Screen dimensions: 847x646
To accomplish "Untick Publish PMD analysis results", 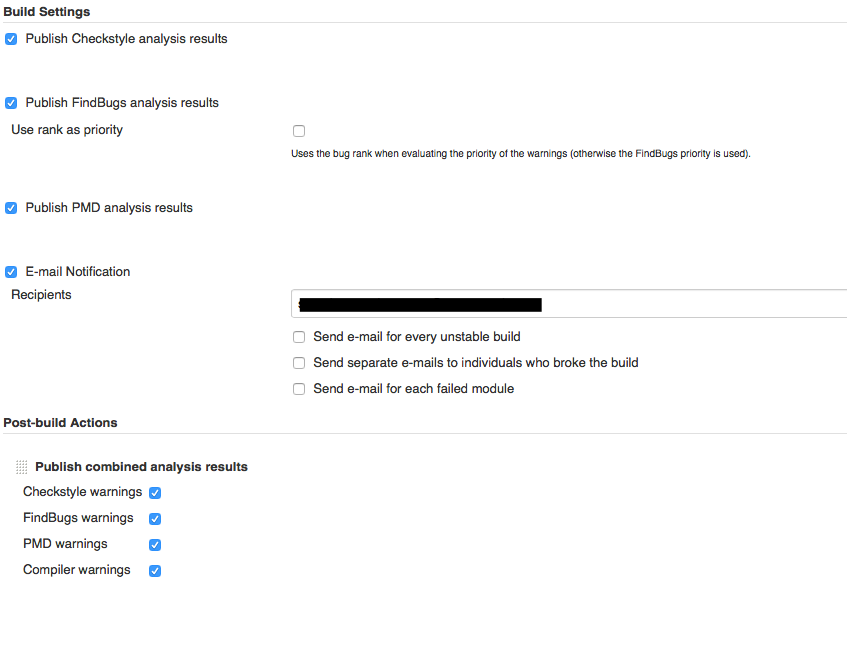I will 11,208.
